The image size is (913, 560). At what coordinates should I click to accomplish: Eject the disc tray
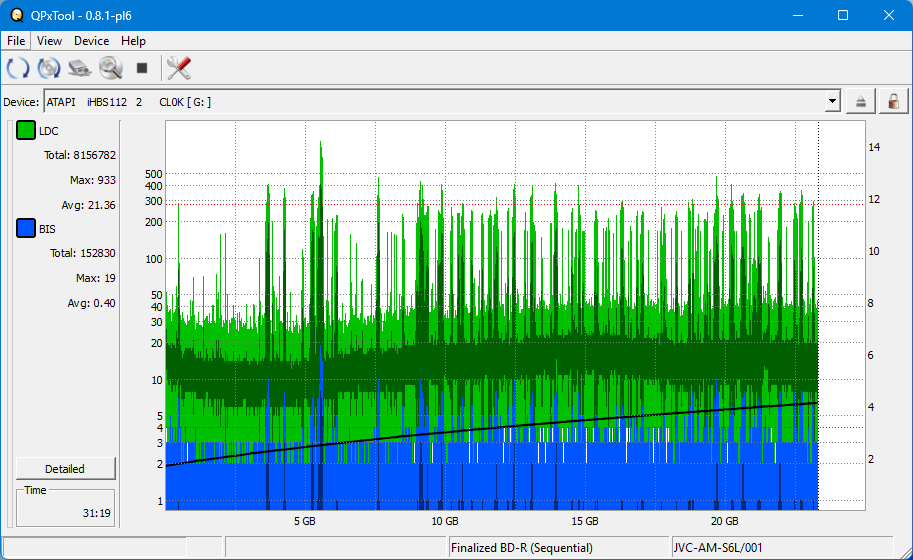pos(861,101)
